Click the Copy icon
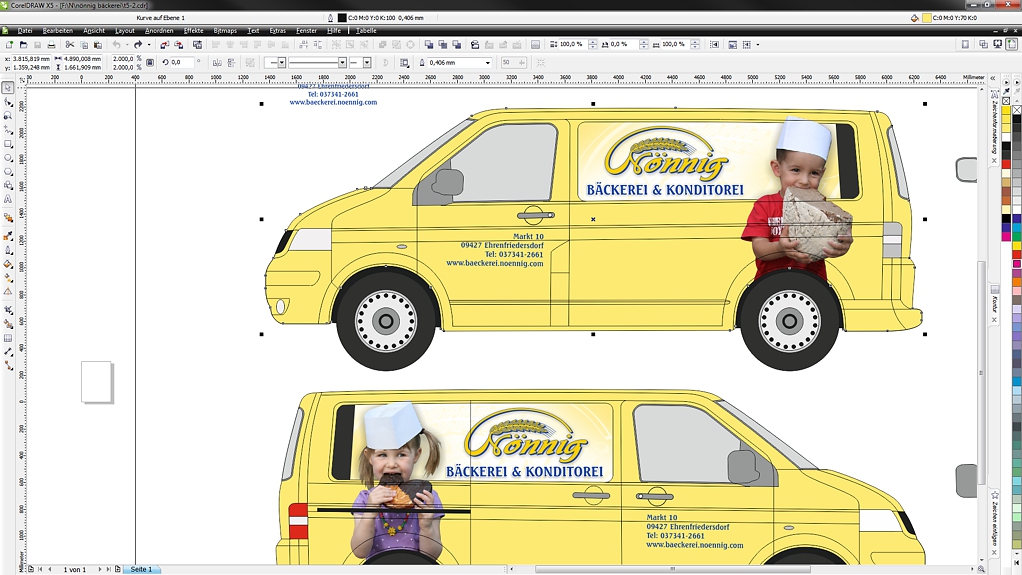 click(x=84, y=45)
